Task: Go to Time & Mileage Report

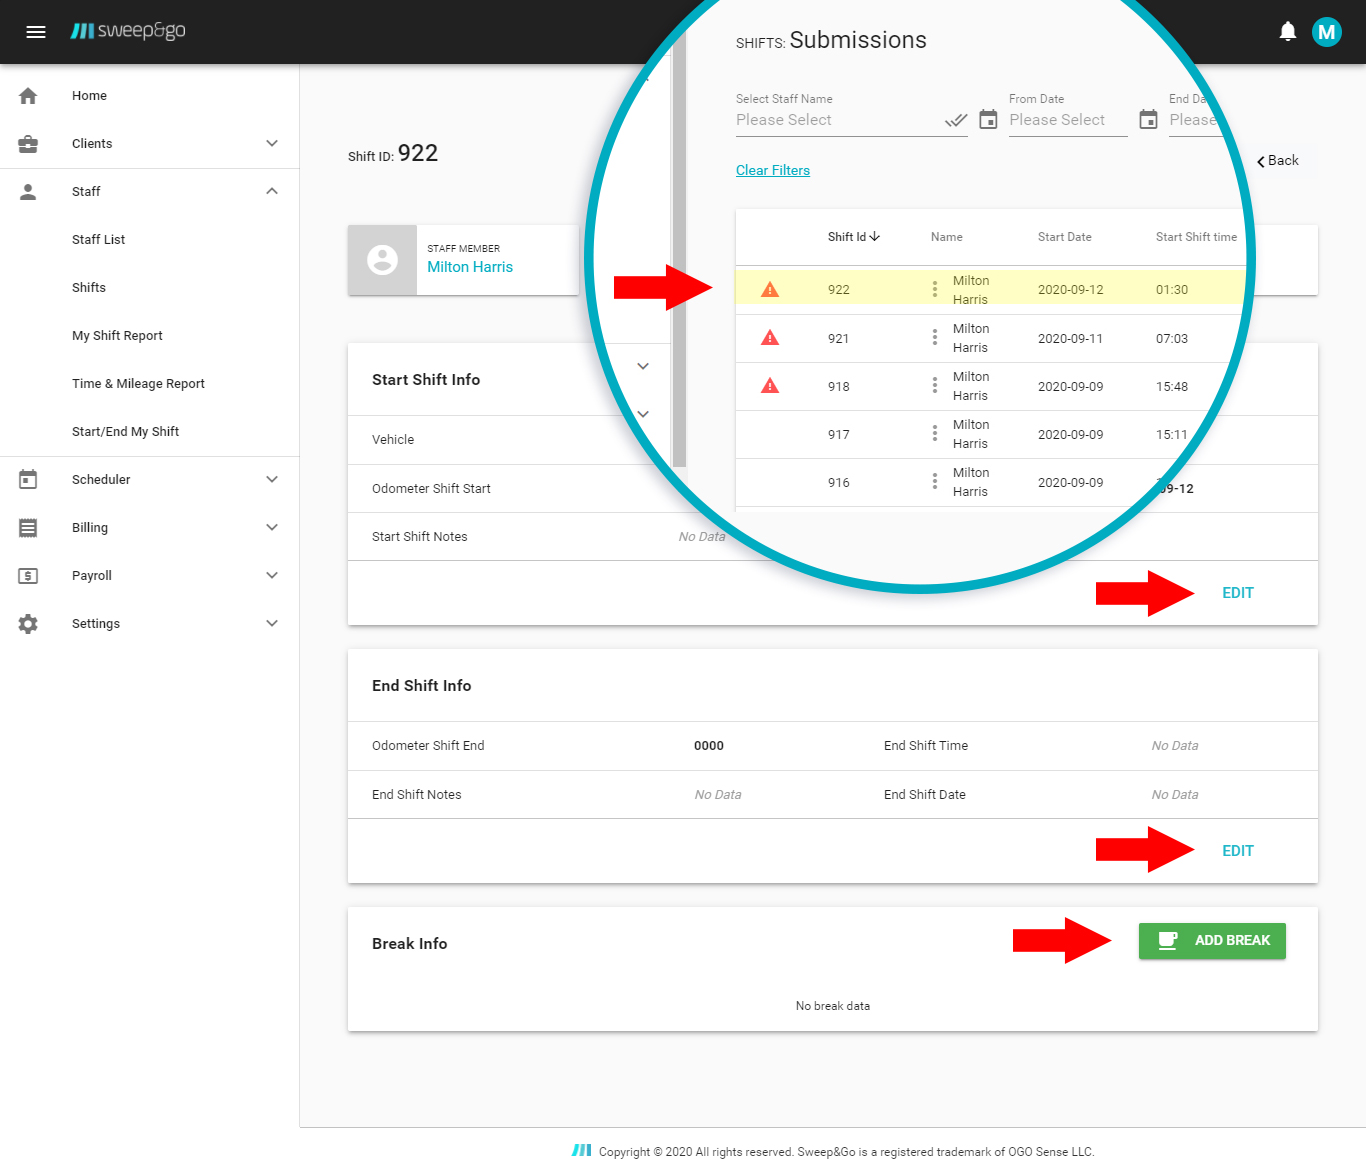Action: click(x=138, y=384)
